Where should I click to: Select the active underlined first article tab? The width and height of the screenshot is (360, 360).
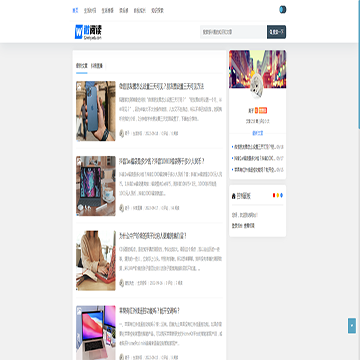pos(81,66)
